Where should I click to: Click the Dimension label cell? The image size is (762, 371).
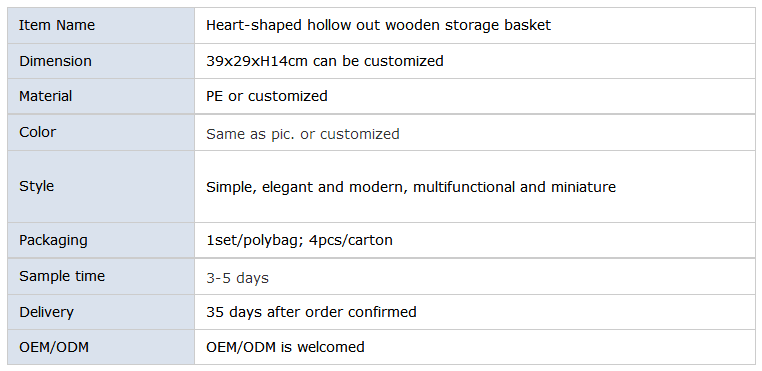click(101, 61)
